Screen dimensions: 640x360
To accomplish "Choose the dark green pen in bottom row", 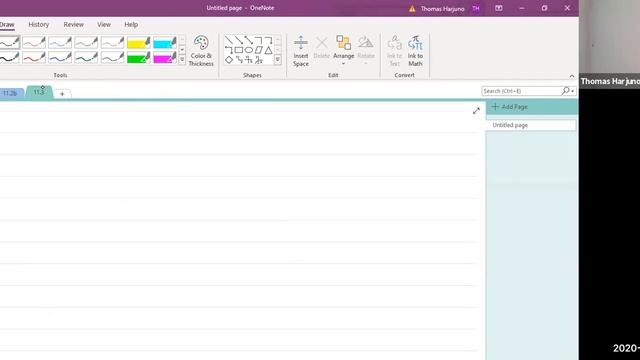I will click(86, 58).
